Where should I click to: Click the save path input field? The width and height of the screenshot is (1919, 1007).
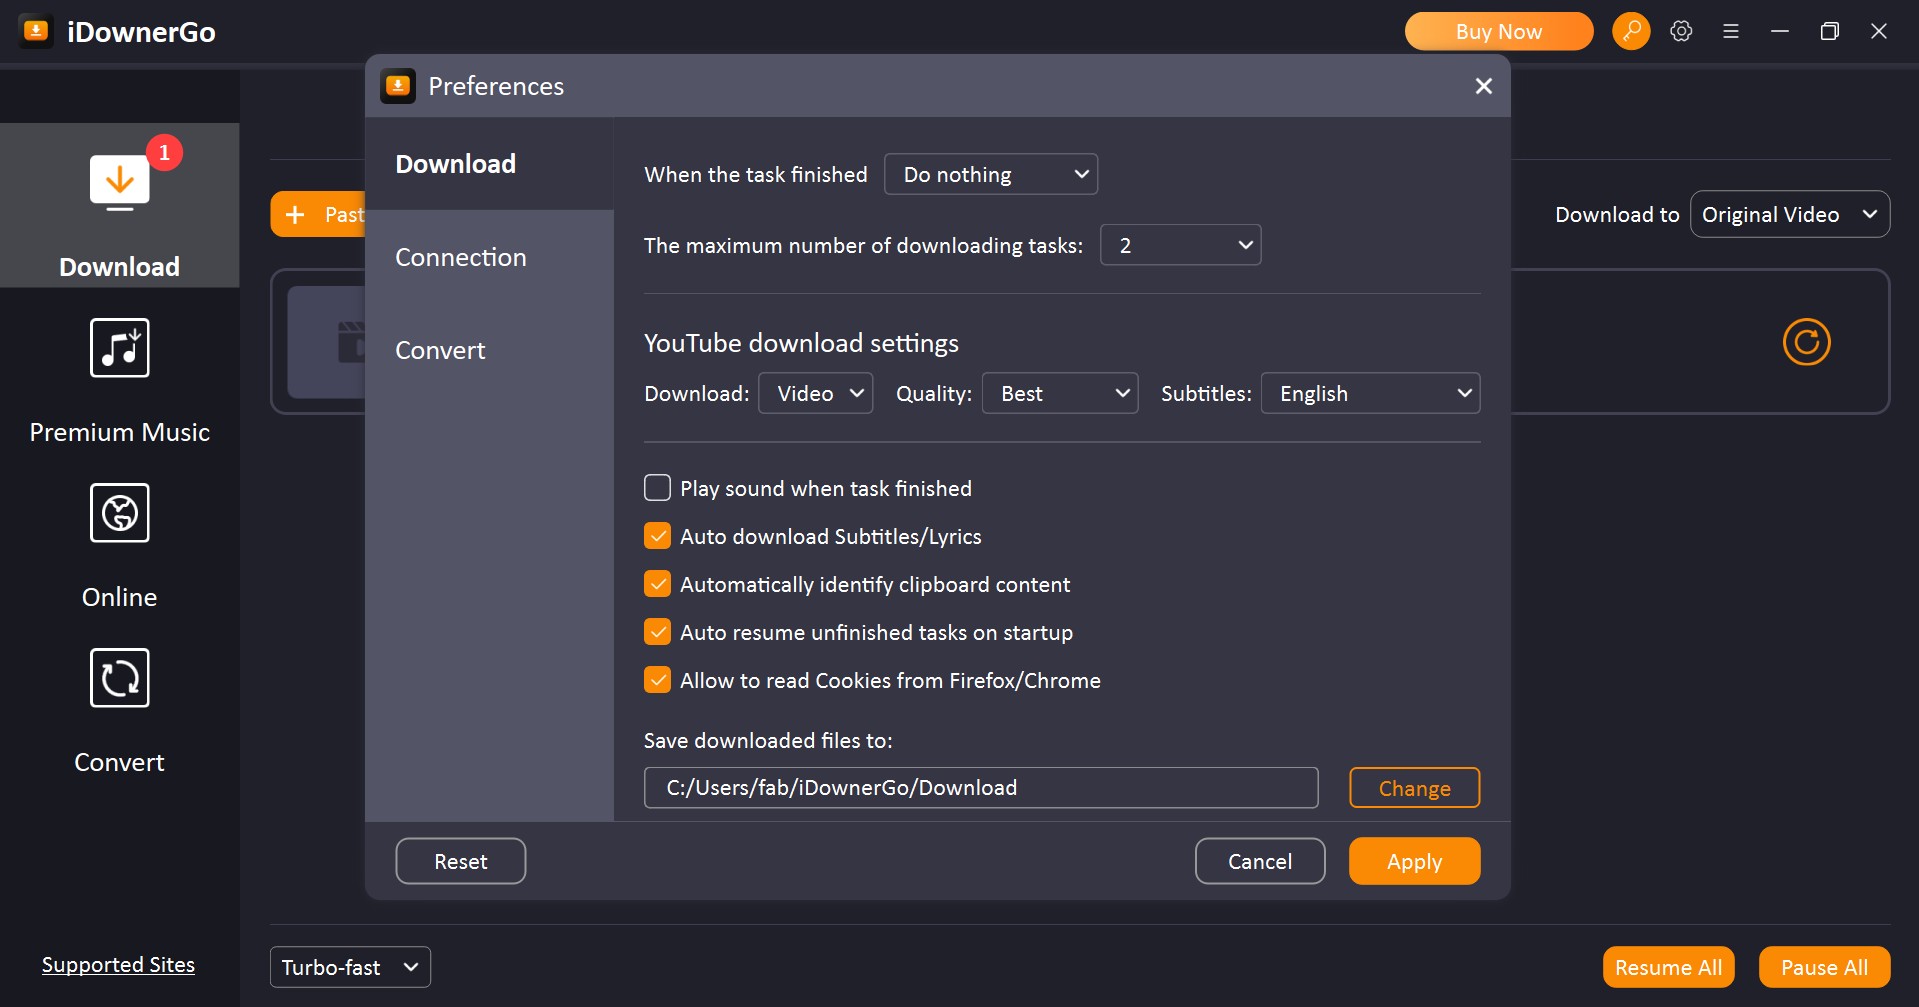click(x=980, y=788)
